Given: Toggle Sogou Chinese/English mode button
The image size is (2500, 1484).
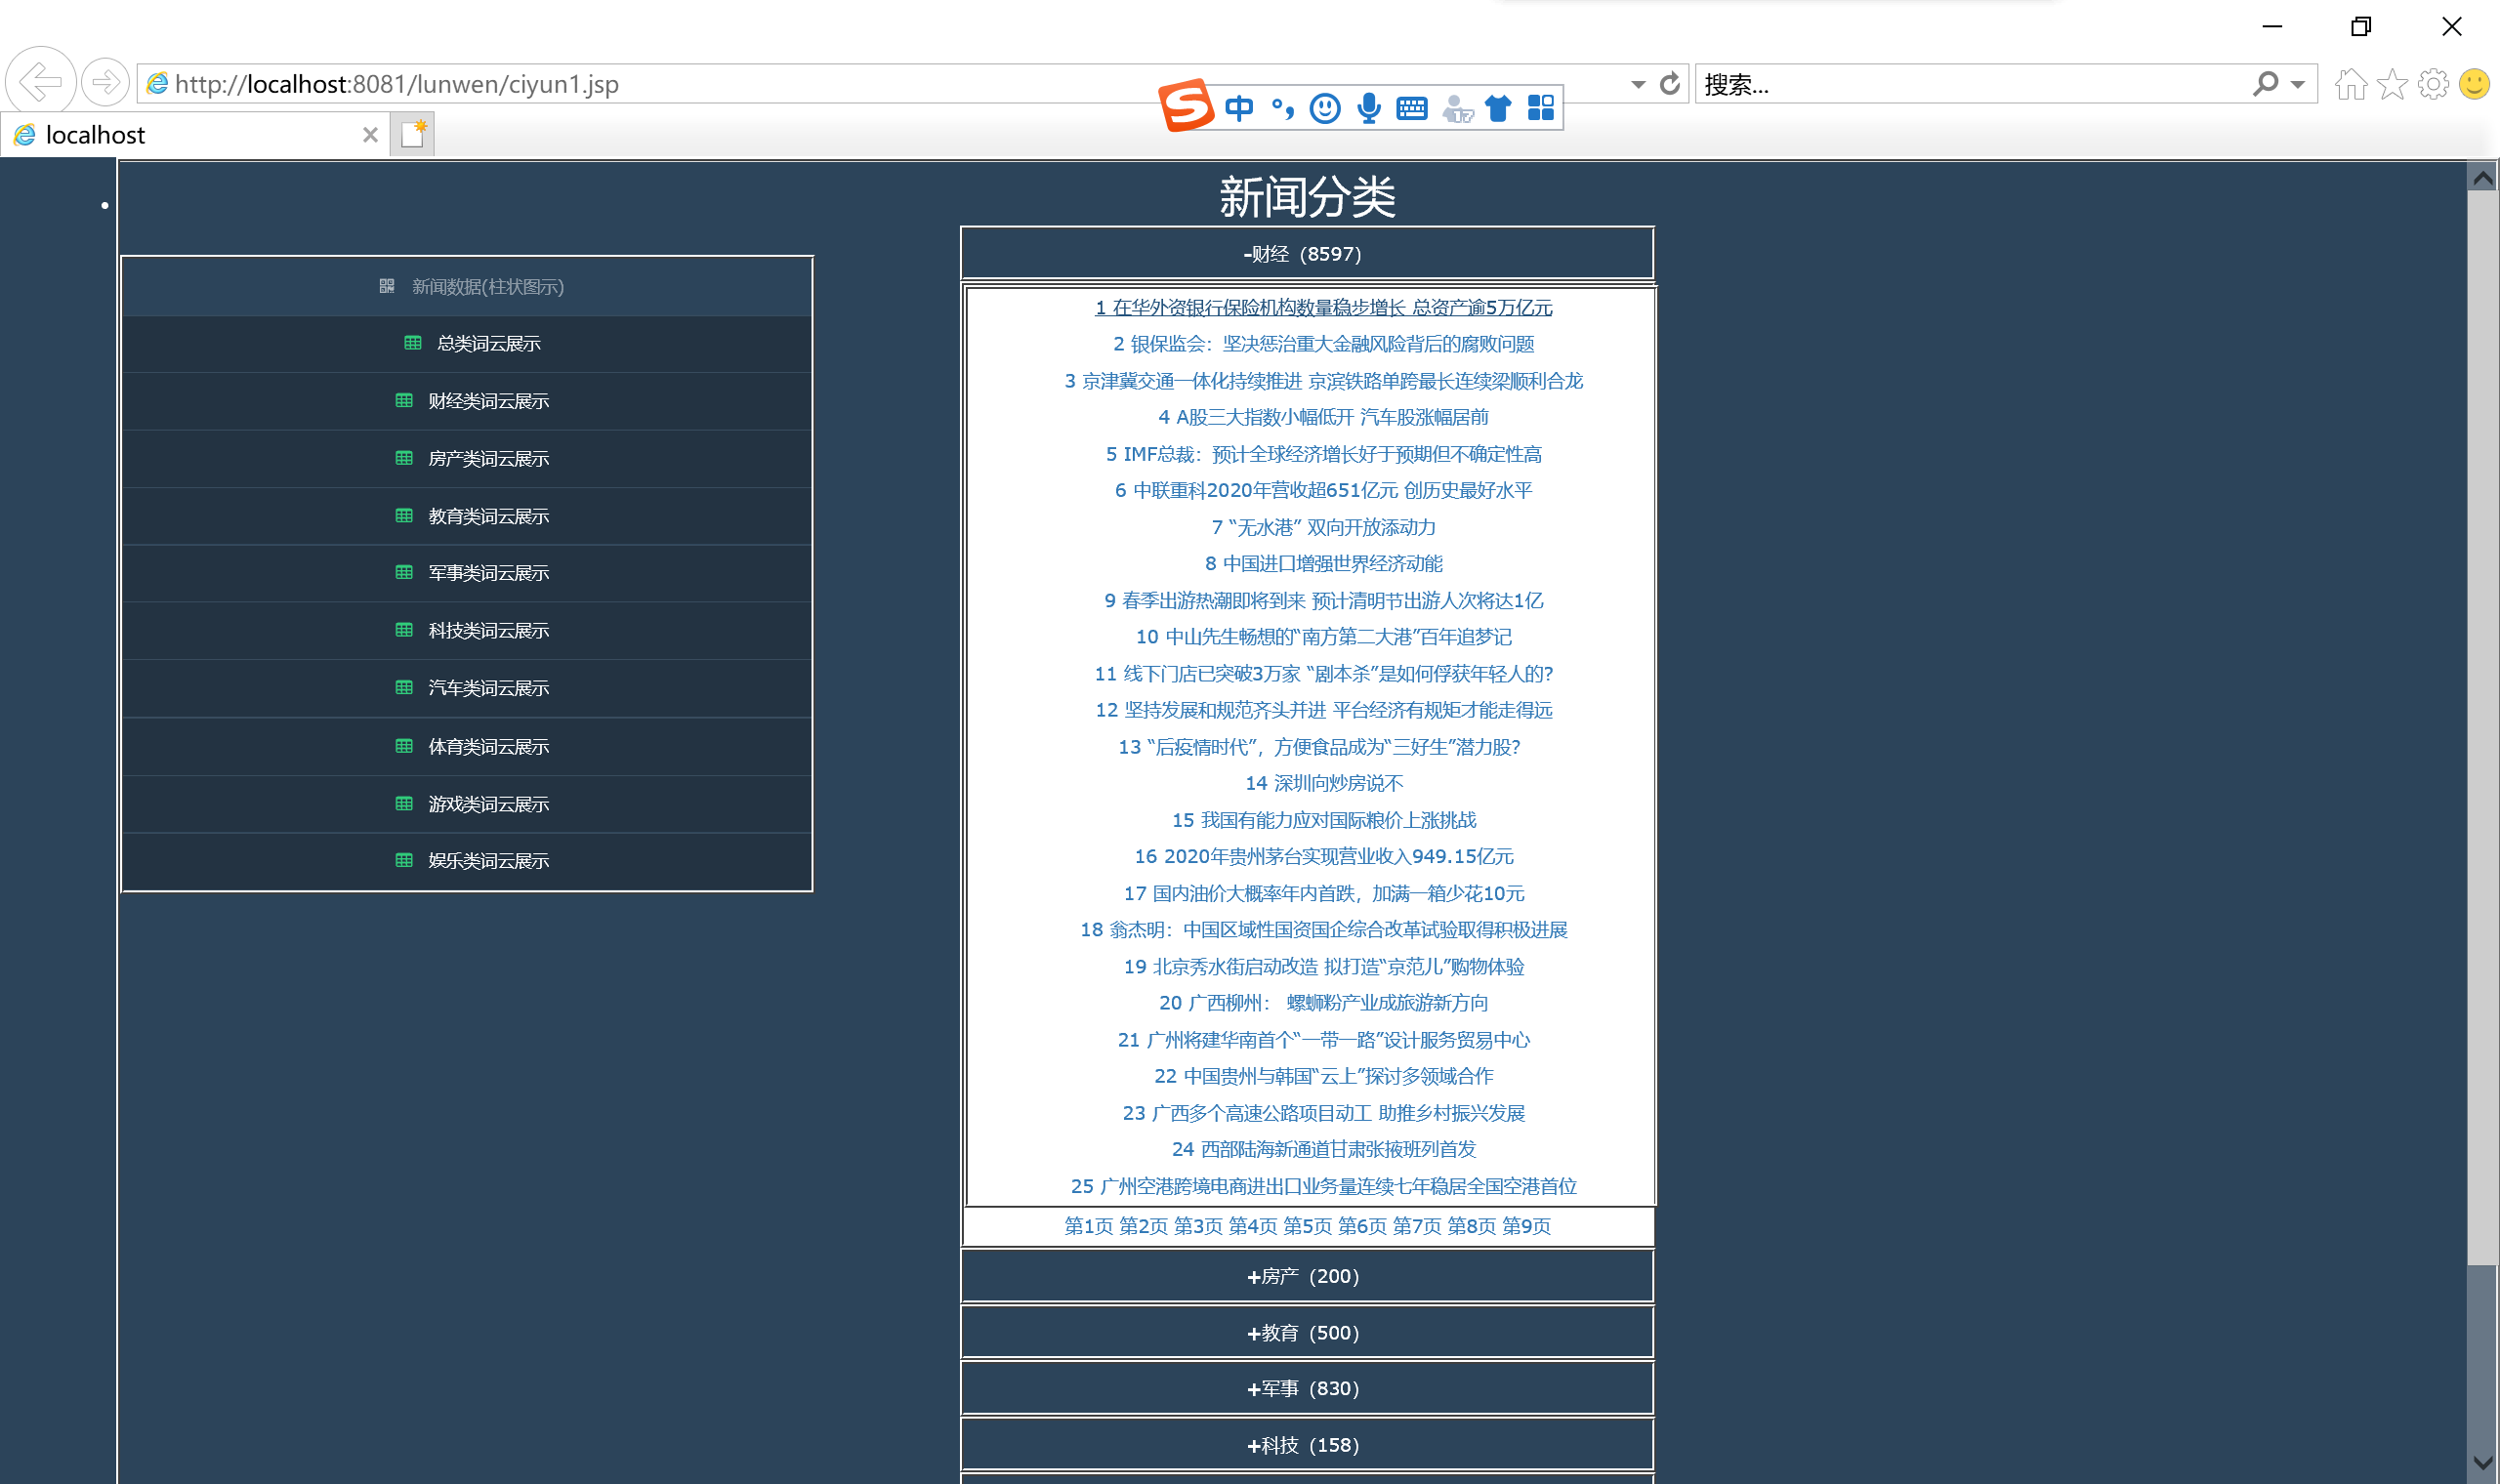Looking at the screenshot, I should [1239, 108].
